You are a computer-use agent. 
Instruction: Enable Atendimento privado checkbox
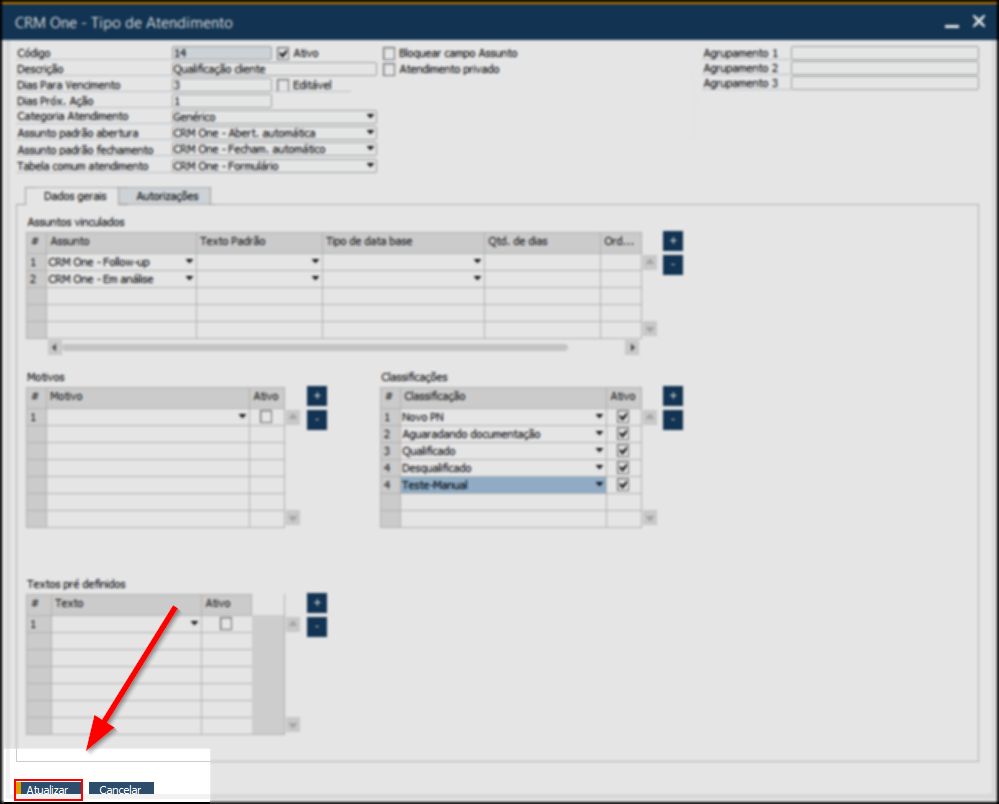pos(390,70)
